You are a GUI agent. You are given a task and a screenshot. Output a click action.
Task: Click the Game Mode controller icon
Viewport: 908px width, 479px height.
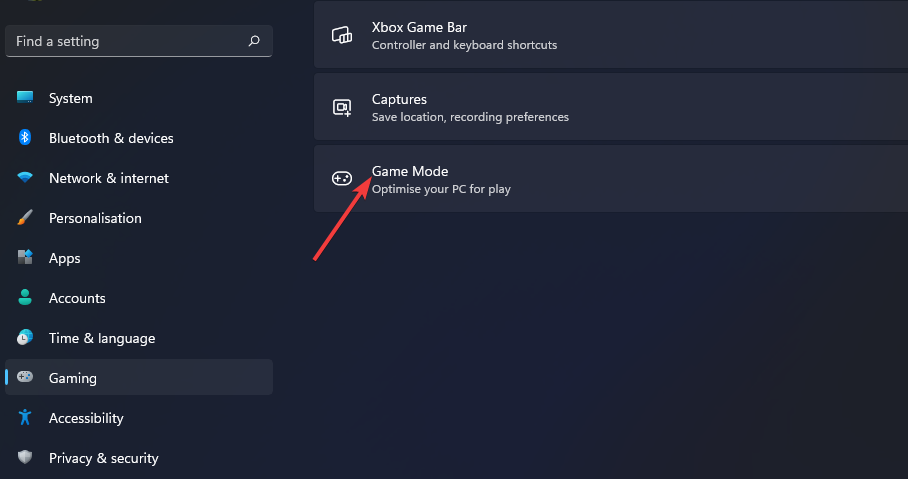click(x=342, y=179)
